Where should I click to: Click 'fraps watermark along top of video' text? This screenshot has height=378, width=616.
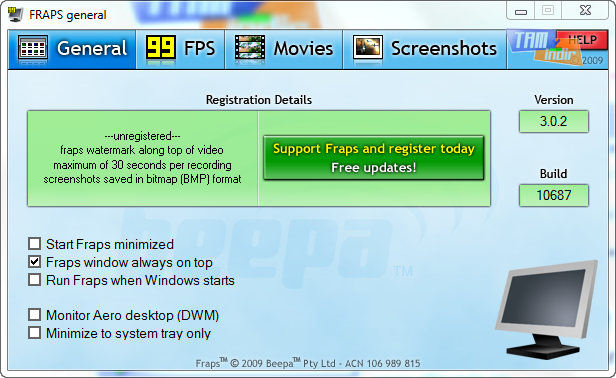click(142, 150)
